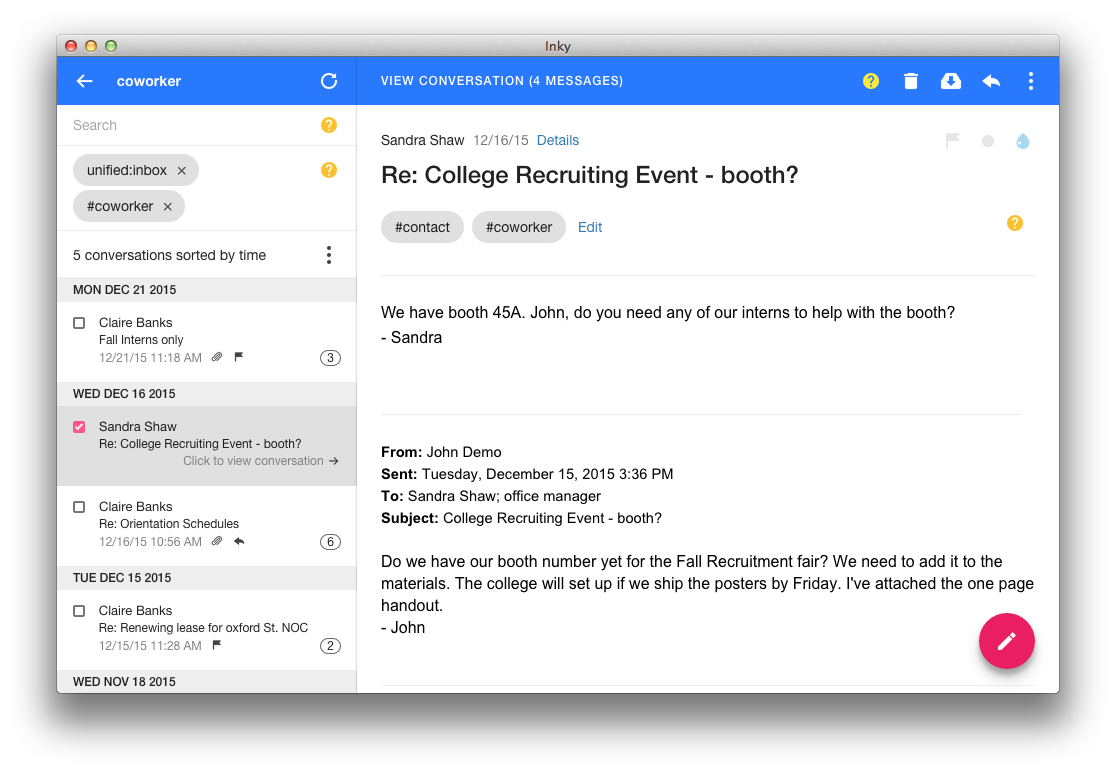Select the Re: Orientation Schedules checkbox
Image resolution: width=1116 pixels, height=772 pixels.
79,507
